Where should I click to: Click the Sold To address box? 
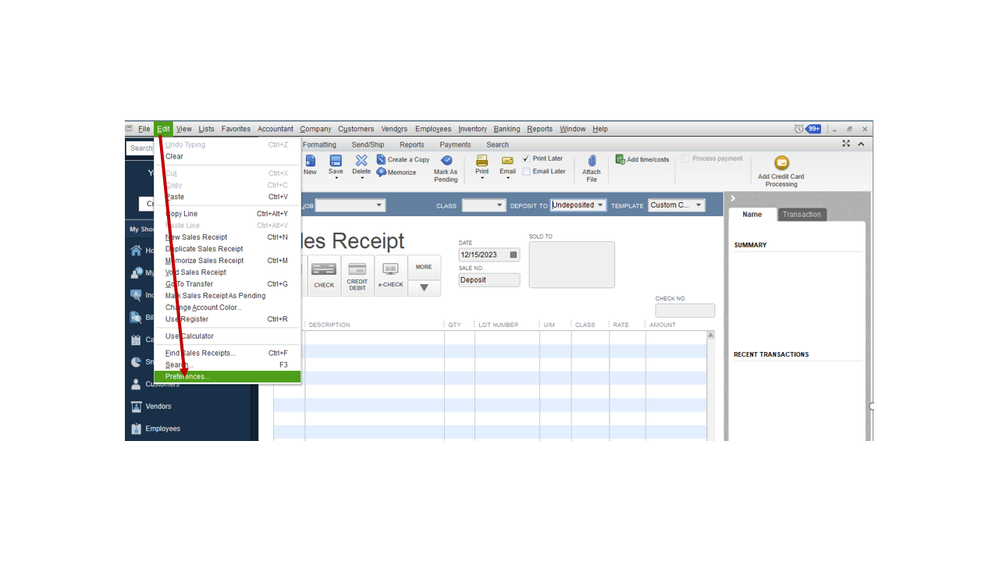[571, 264]
